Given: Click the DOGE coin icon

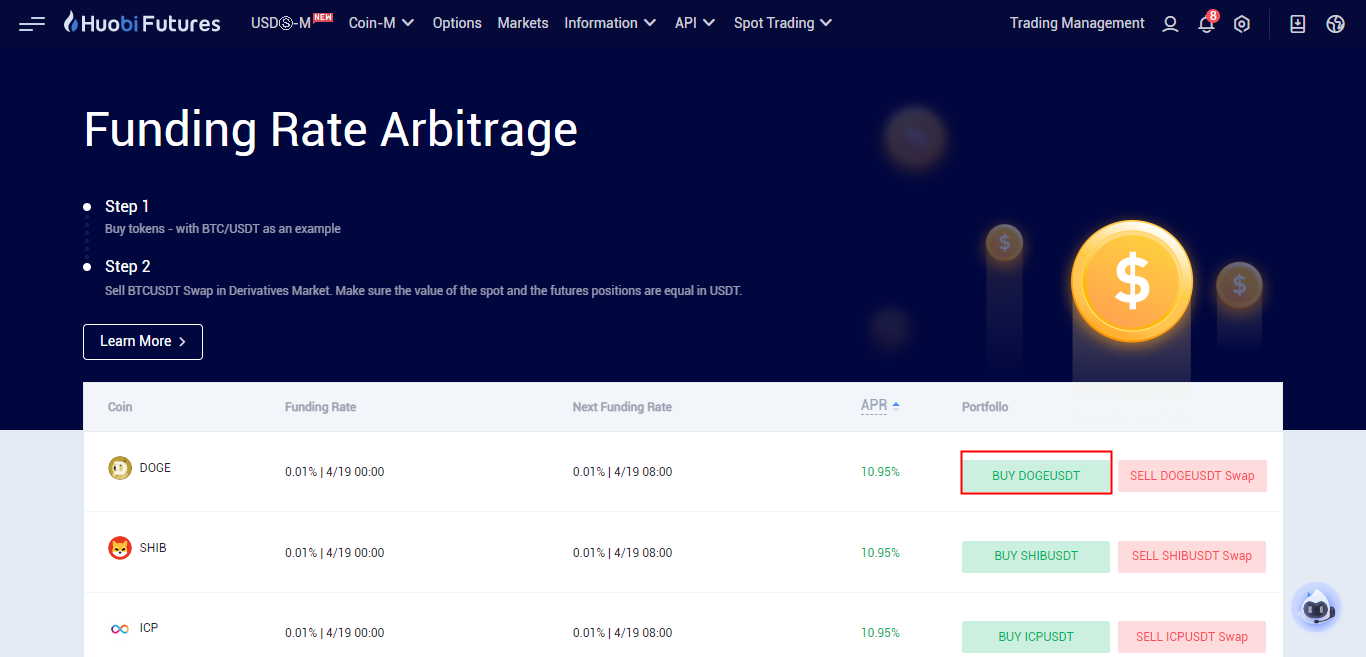Looking at the screenshot, I should pyautogui.click(x=120, y=468).
